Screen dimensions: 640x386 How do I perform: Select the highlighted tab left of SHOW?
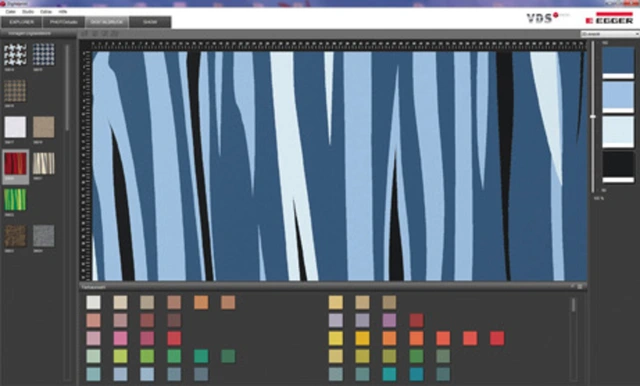pyautogui.click(x=107, y=22)
